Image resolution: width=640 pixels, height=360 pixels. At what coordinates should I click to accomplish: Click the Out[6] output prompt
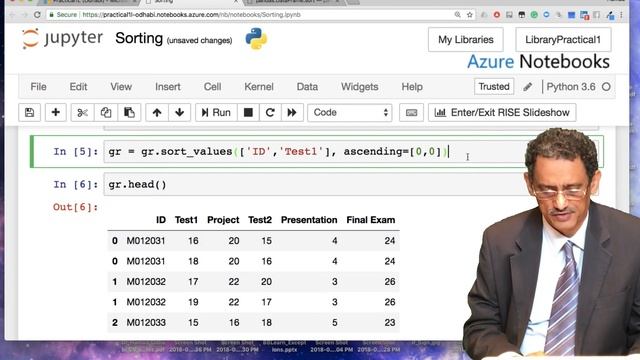tap(76, 207)
